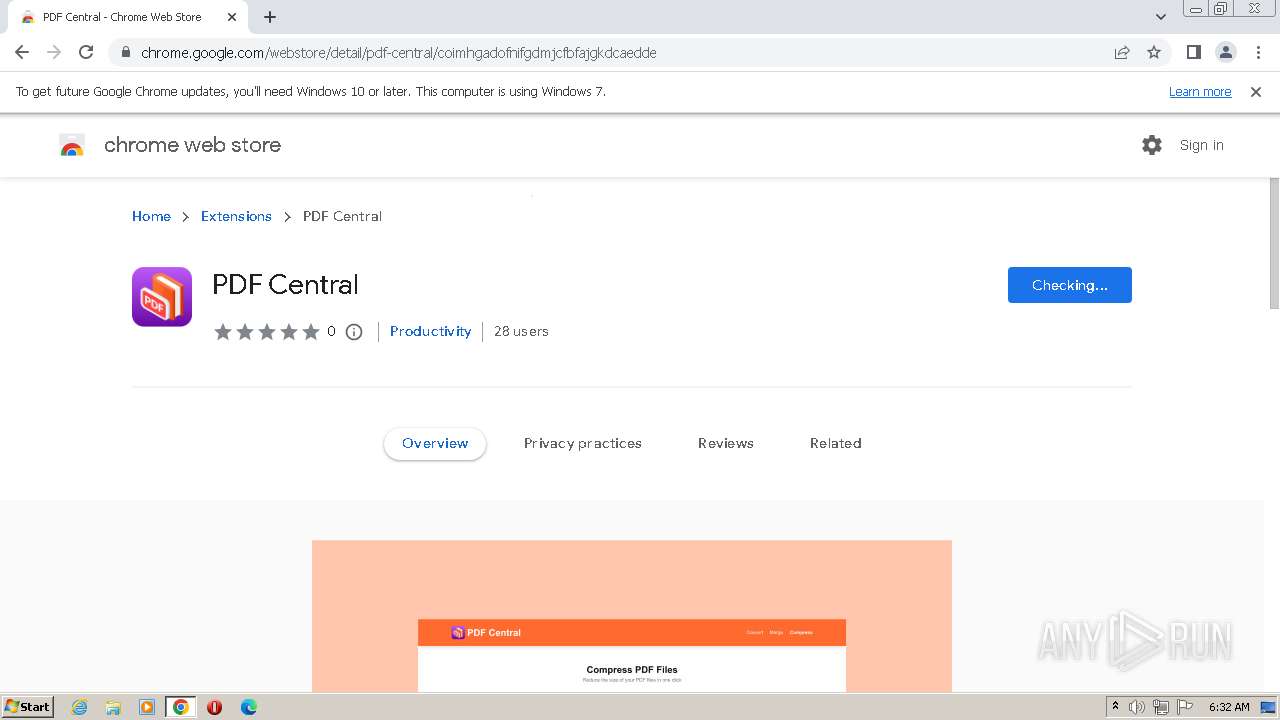Open the Chrome three-dot menu
Screen dimensions: 1280x720
point(1258,52)
